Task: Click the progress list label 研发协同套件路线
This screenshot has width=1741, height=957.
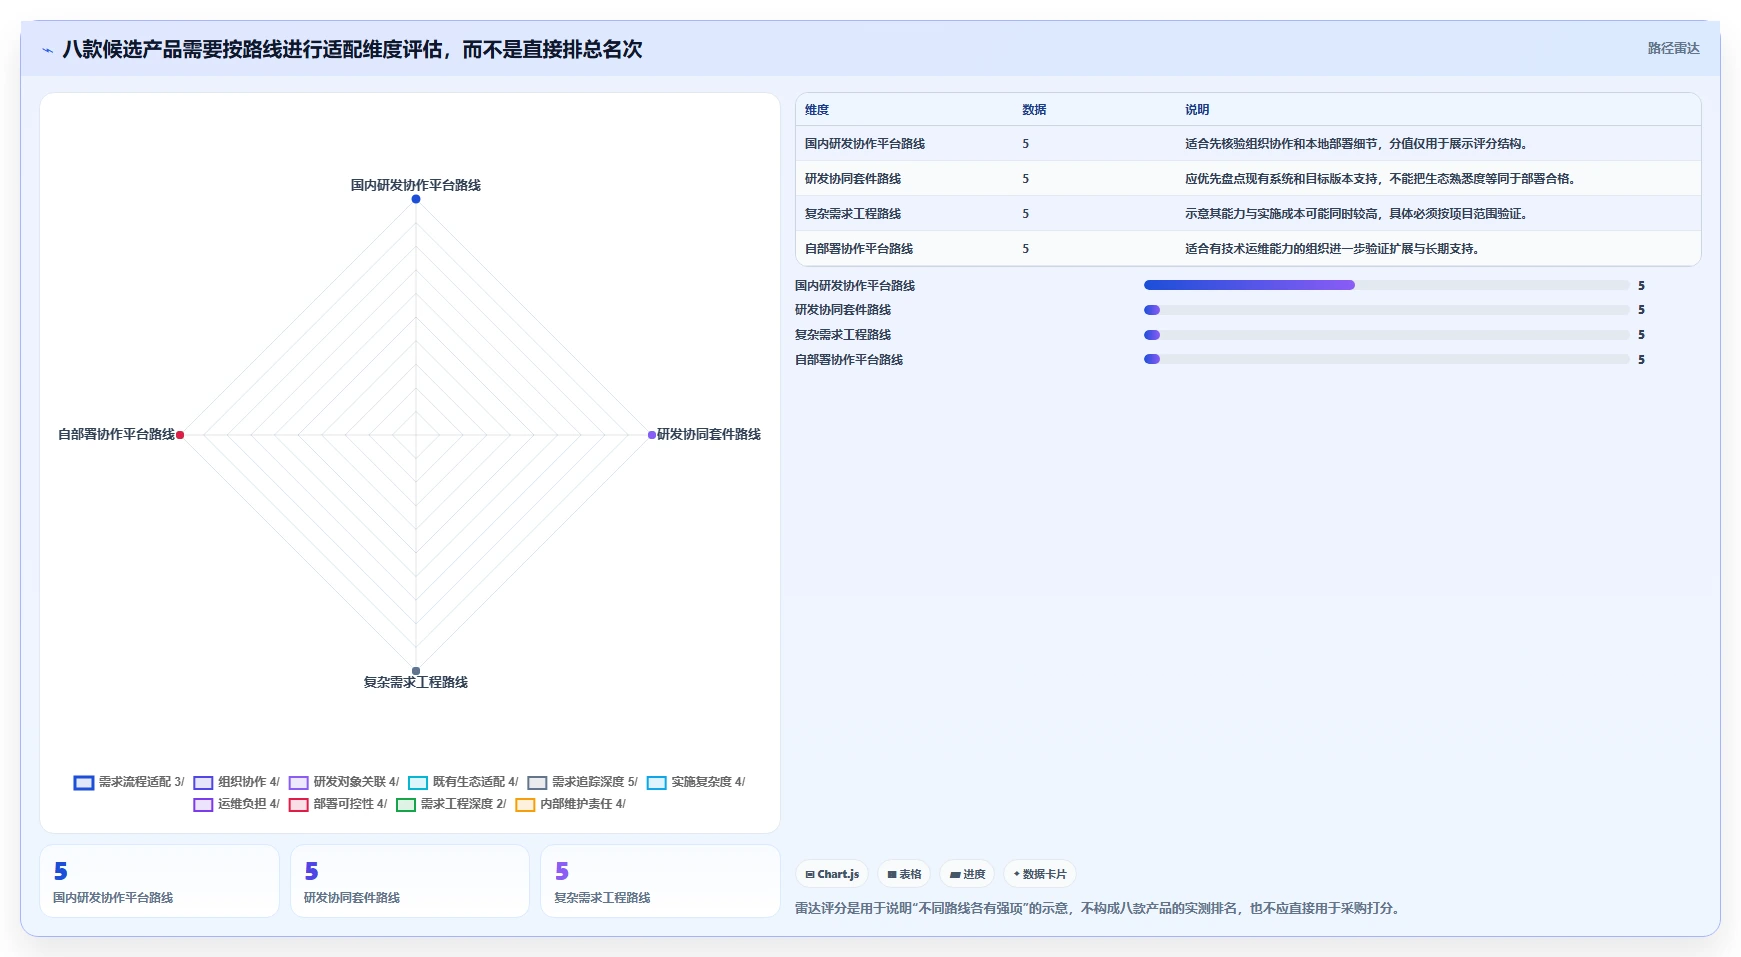Action: click(843, 310)
